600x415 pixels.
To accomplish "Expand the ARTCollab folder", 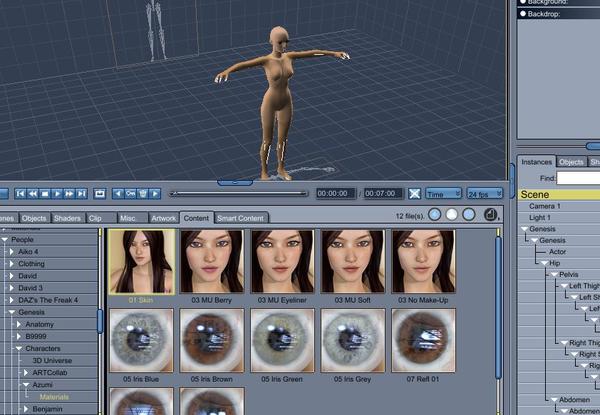I will [26, 373].
